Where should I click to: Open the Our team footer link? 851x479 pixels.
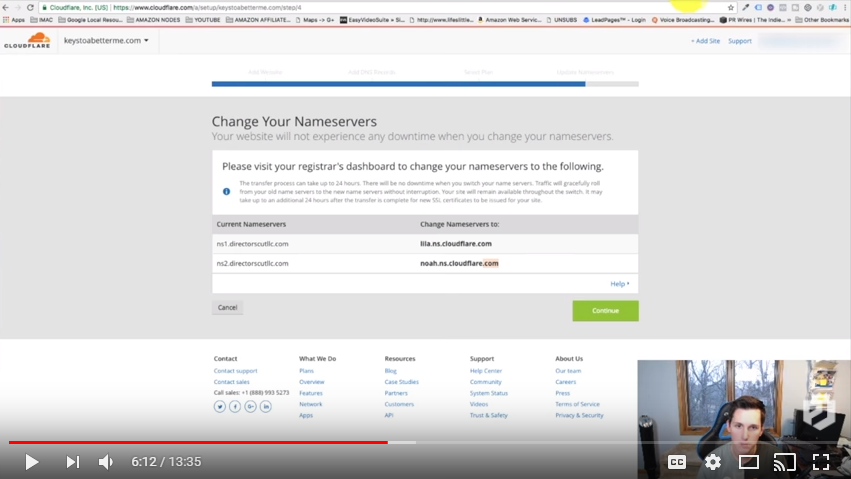(568, 371)
